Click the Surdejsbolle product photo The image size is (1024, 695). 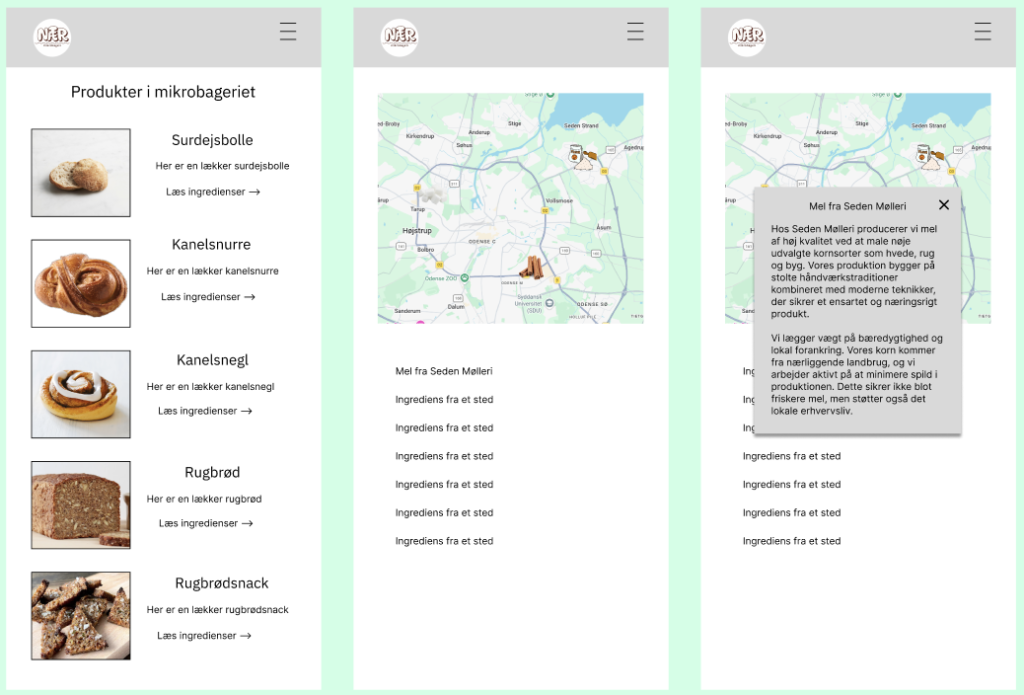(81, 172)
